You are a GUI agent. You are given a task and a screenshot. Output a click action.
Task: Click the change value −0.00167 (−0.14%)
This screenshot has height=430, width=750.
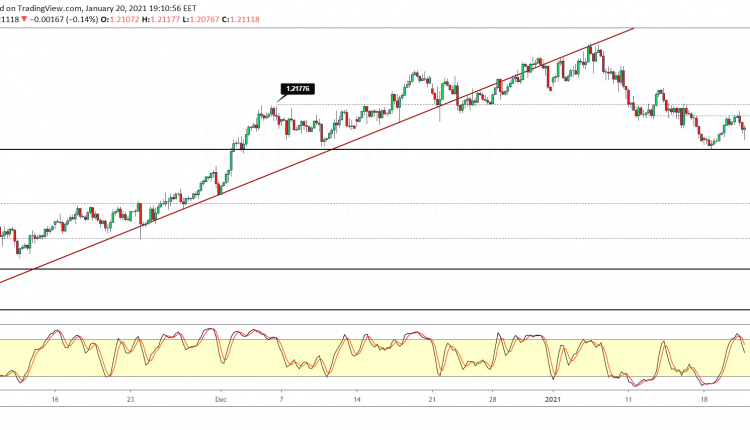click(64, 20)
